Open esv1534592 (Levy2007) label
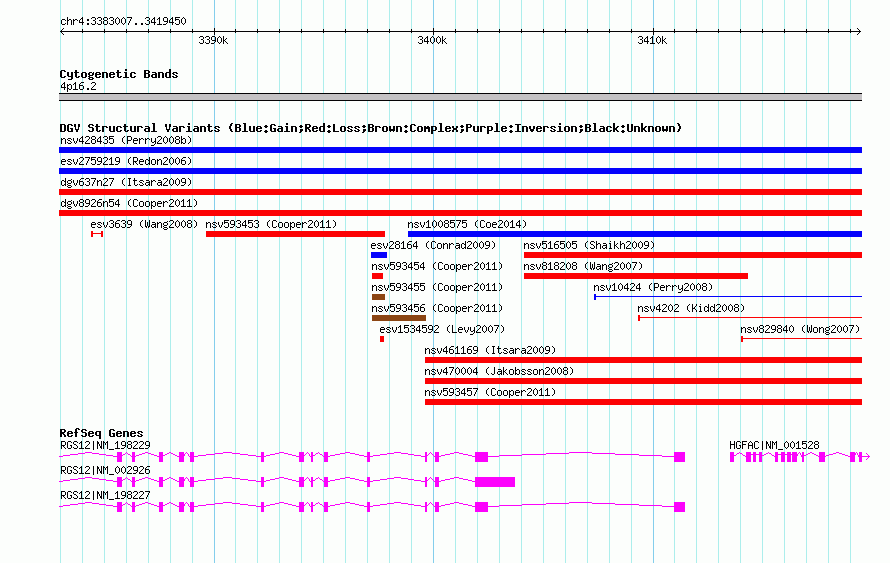Screen dimensions: 890x563 [x=442, y=329]
